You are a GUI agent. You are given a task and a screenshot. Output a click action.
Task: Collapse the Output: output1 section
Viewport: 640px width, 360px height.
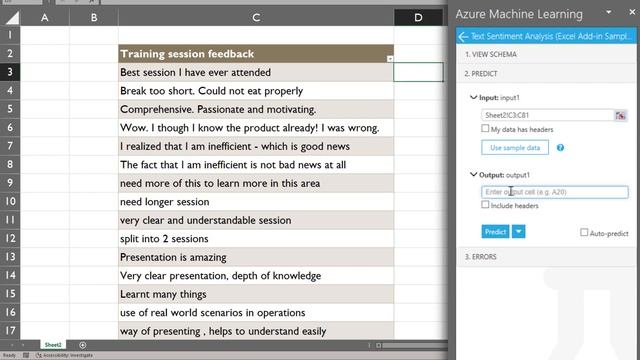point(473,175)
